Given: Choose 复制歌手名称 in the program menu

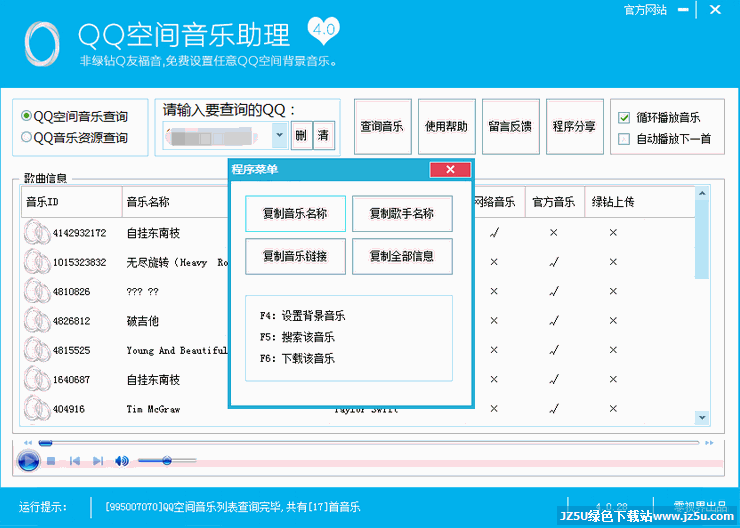Looking at the screenshot, I should (402, 214).
